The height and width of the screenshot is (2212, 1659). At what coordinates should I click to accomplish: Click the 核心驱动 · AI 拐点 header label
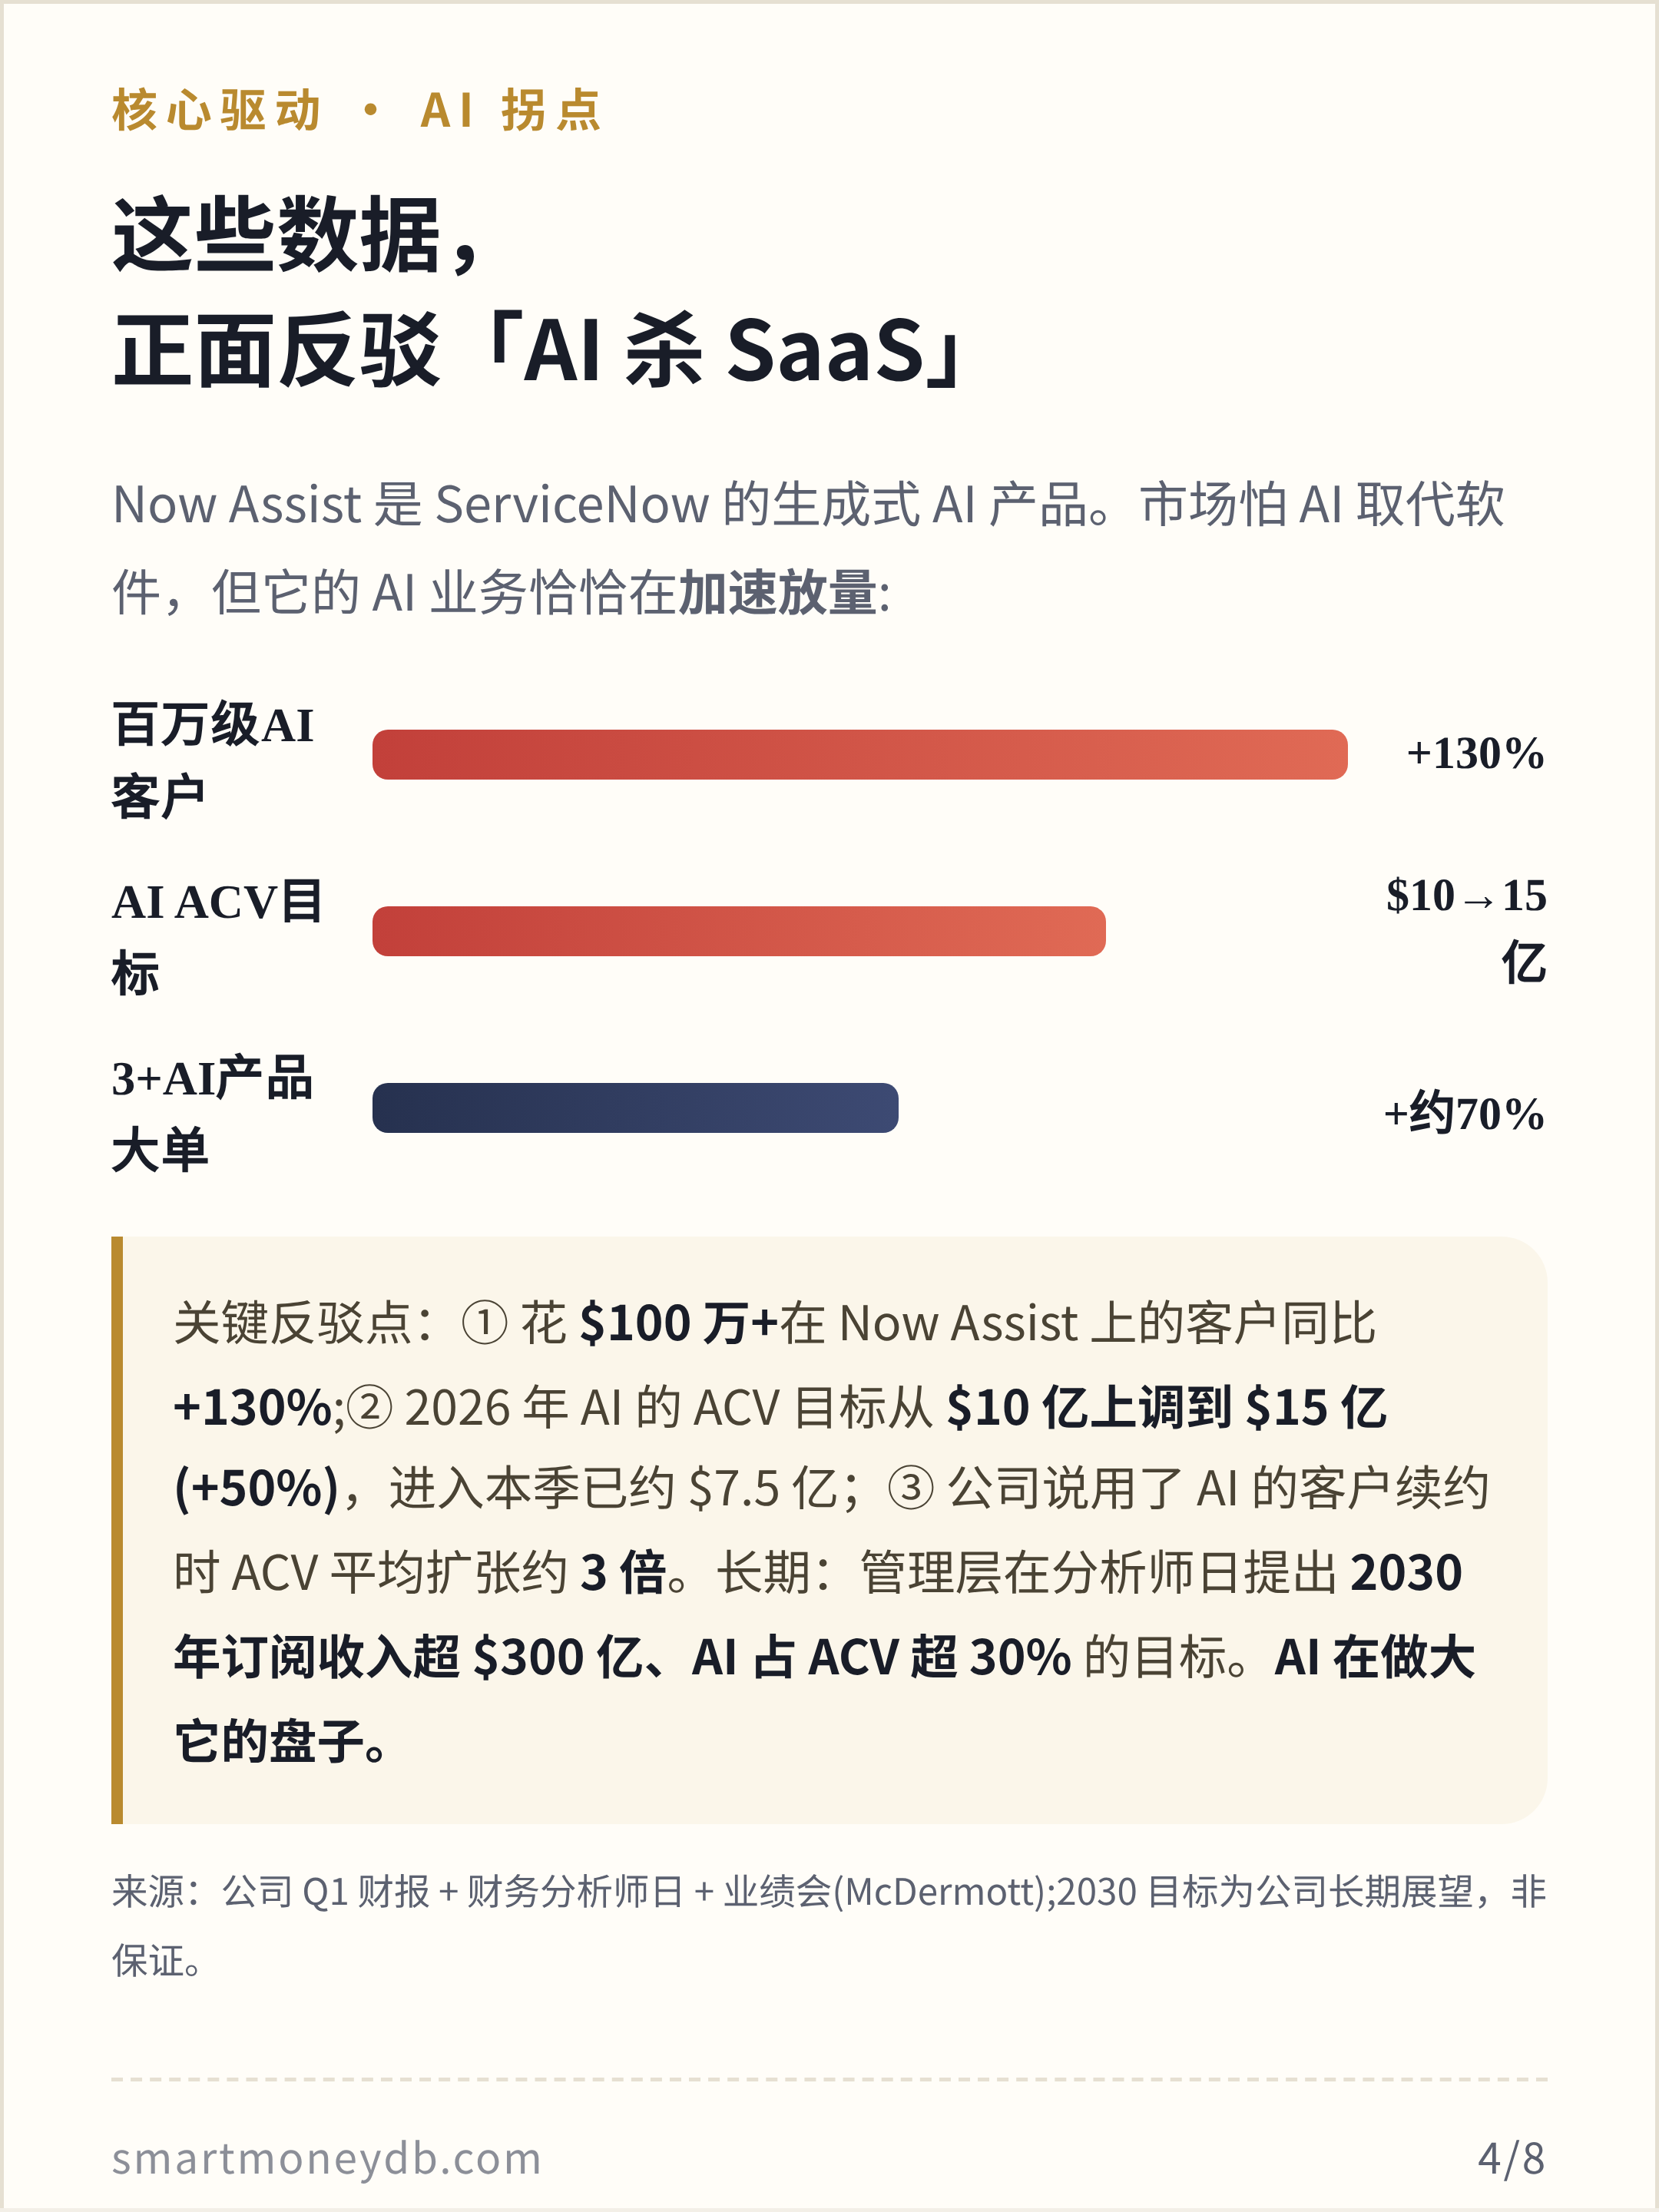click(356, 110)
